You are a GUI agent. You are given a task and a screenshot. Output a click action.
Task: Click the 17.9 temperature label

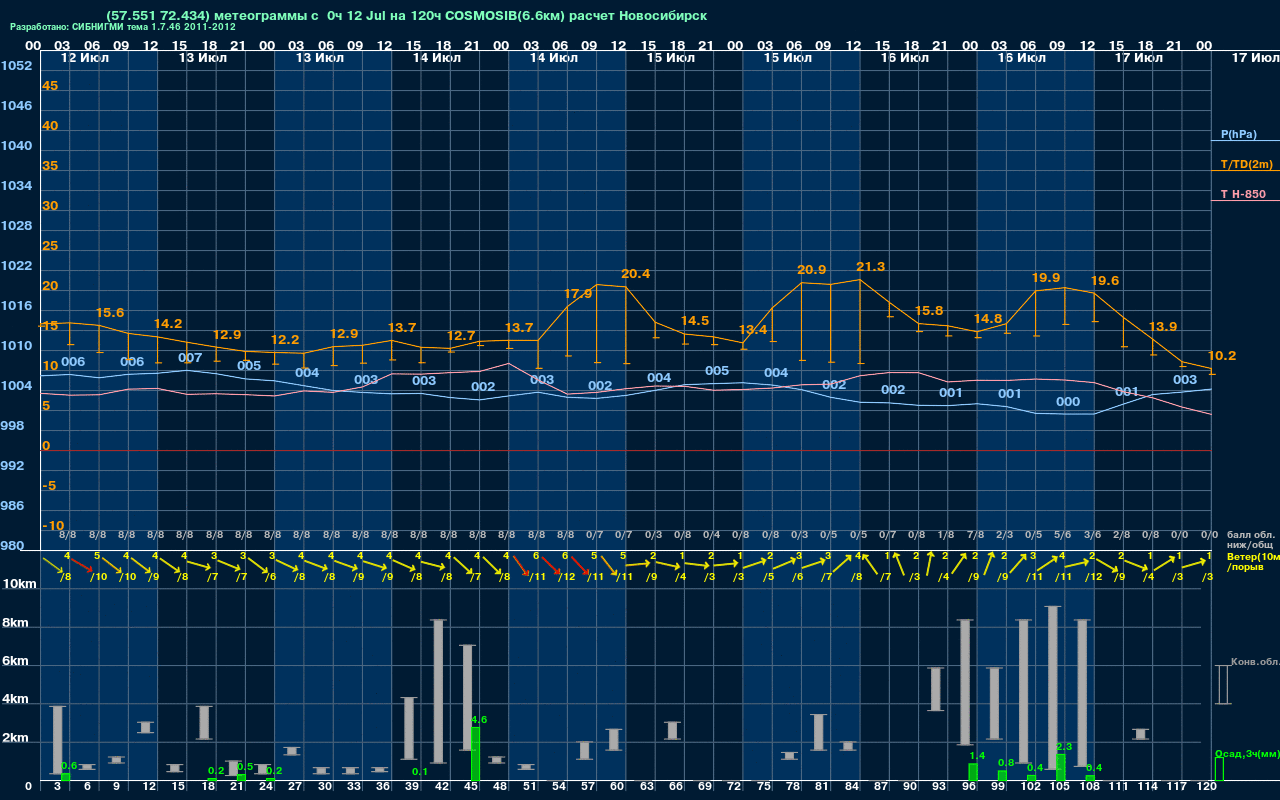578,294
